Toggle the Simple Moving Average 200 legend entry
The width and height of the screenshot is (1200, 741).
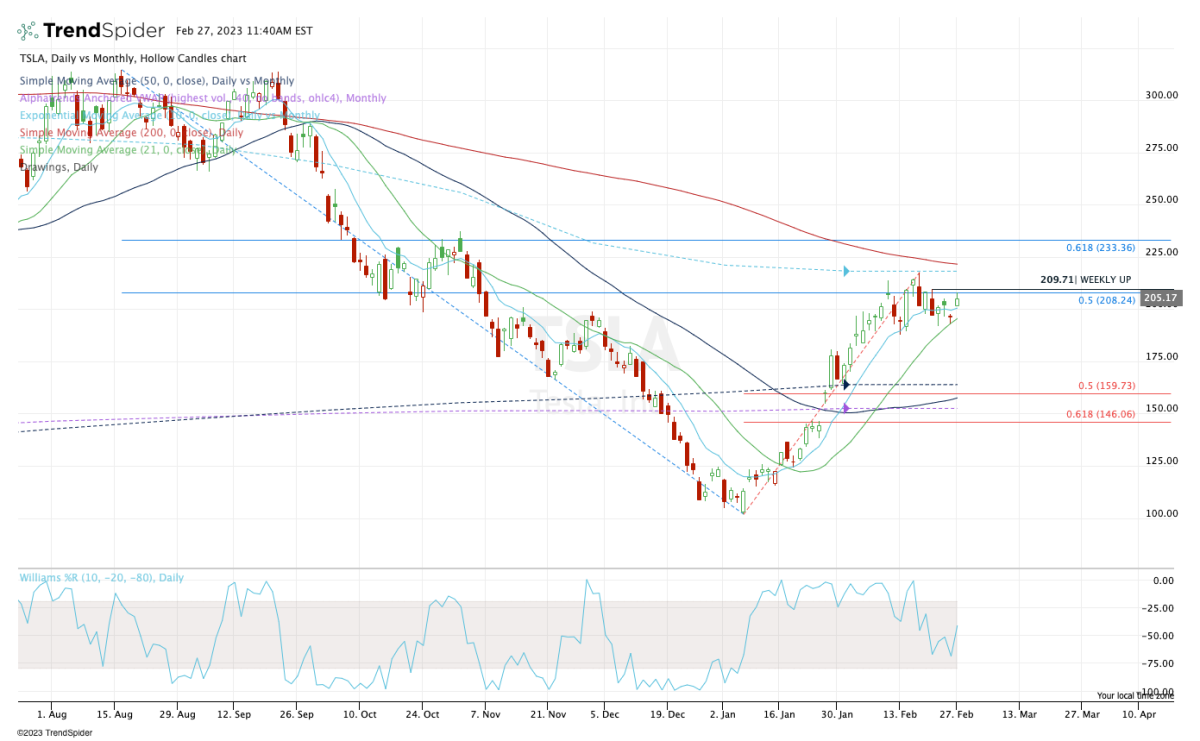pyautogui.click(x=131, y=132)
